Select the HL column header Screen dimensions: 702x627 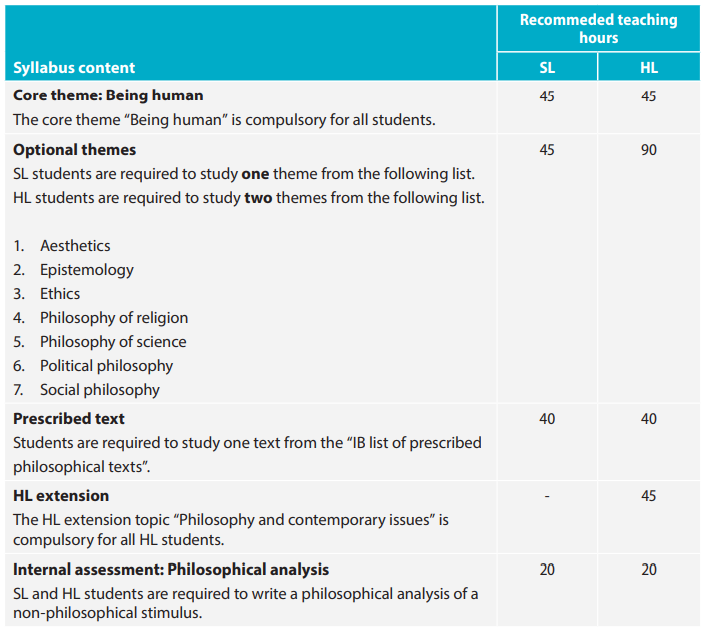[649, 68]
